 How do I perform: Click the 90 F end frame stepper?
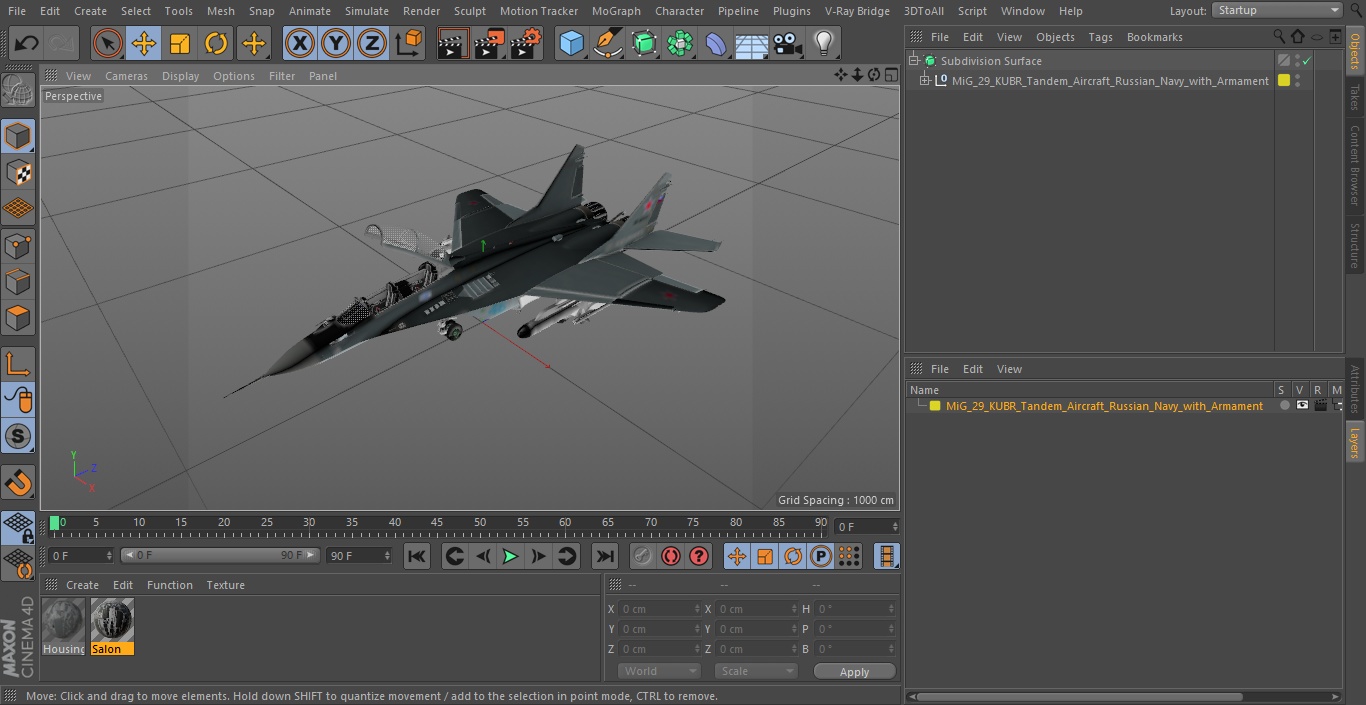(386, 555)
